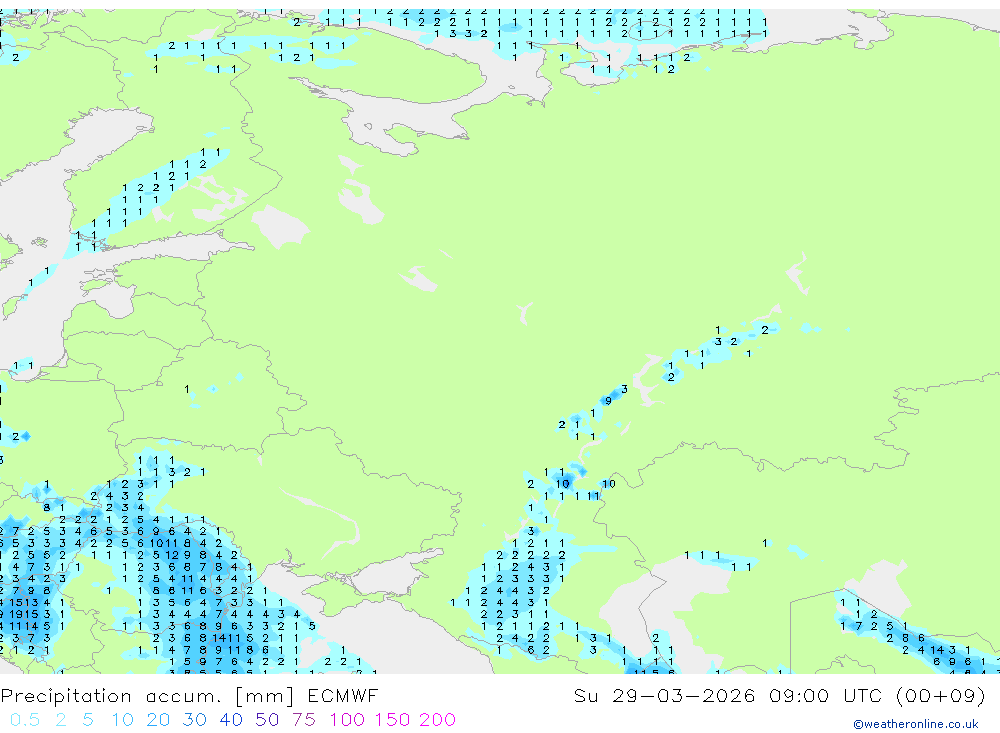Click the 'Precipitation accum. [mm] ECMWF' title
This screenshot has width=1000, height=733.
tap(189, 696)
